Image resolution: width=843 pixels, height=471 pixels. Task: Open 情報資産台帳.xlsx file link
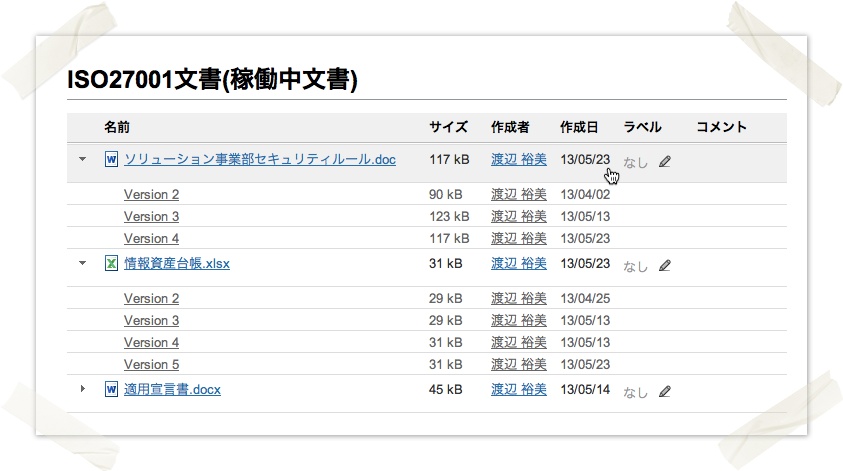[177, 263]
